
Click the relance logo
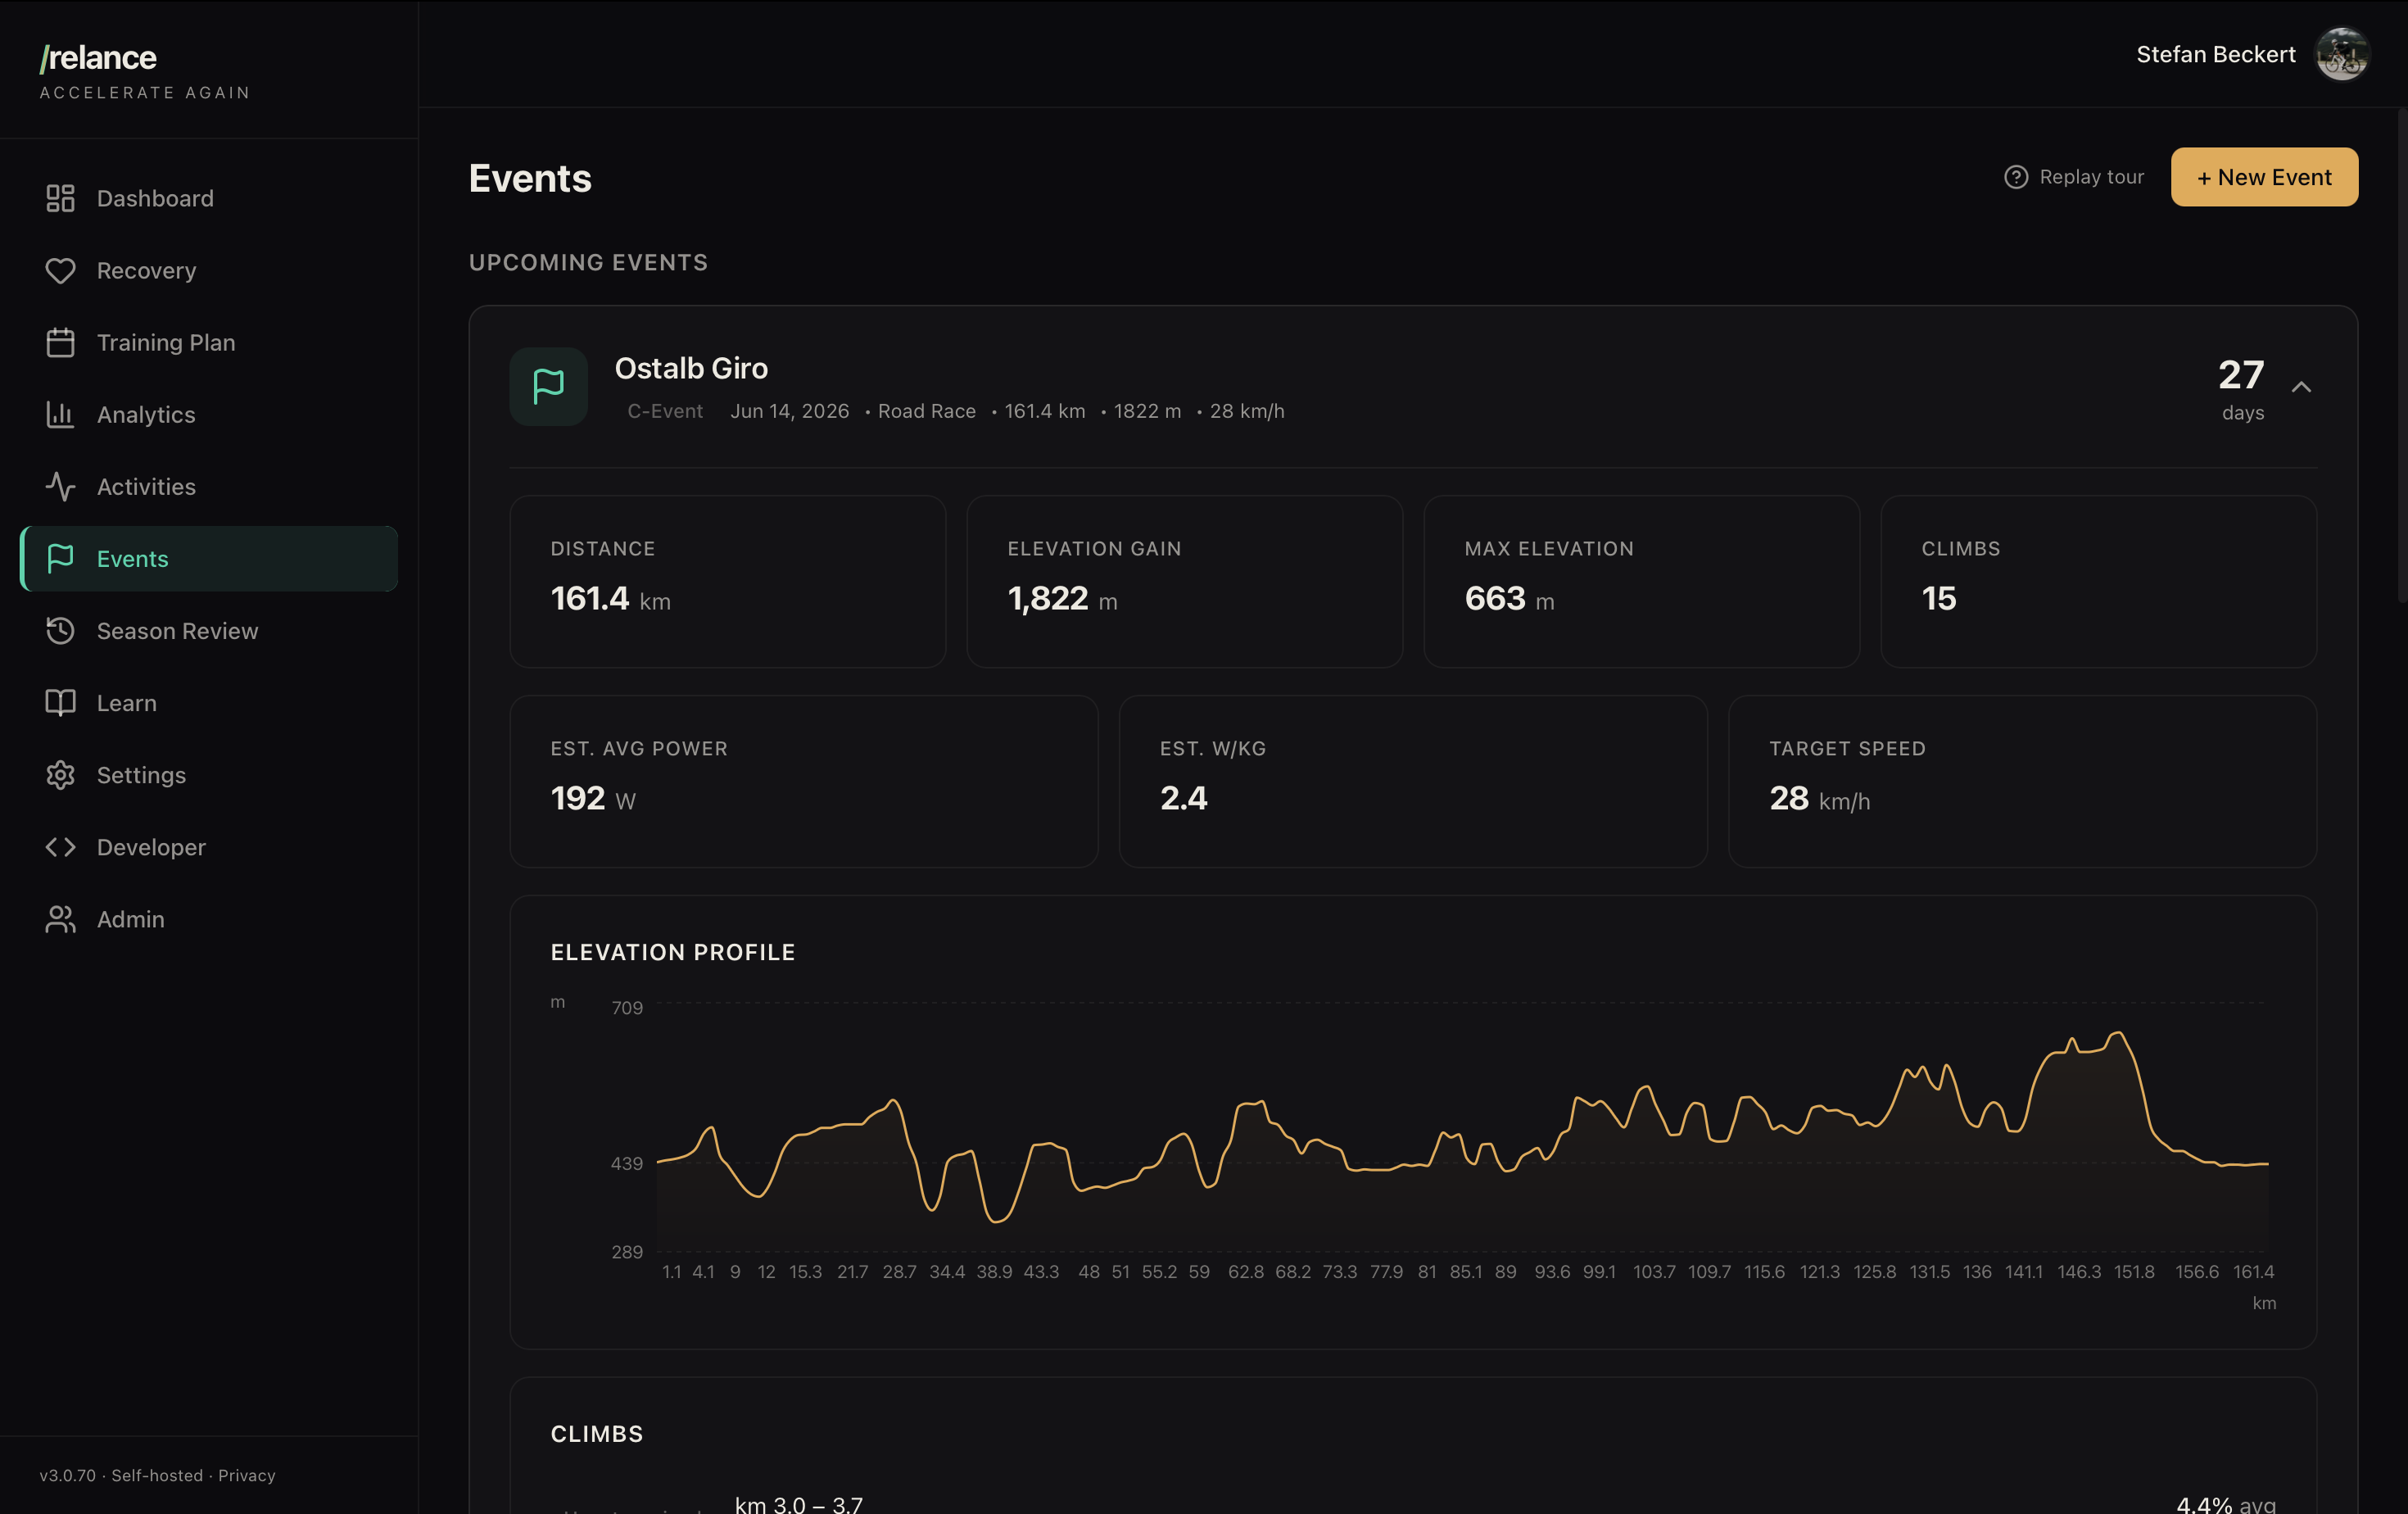(98, 58)
